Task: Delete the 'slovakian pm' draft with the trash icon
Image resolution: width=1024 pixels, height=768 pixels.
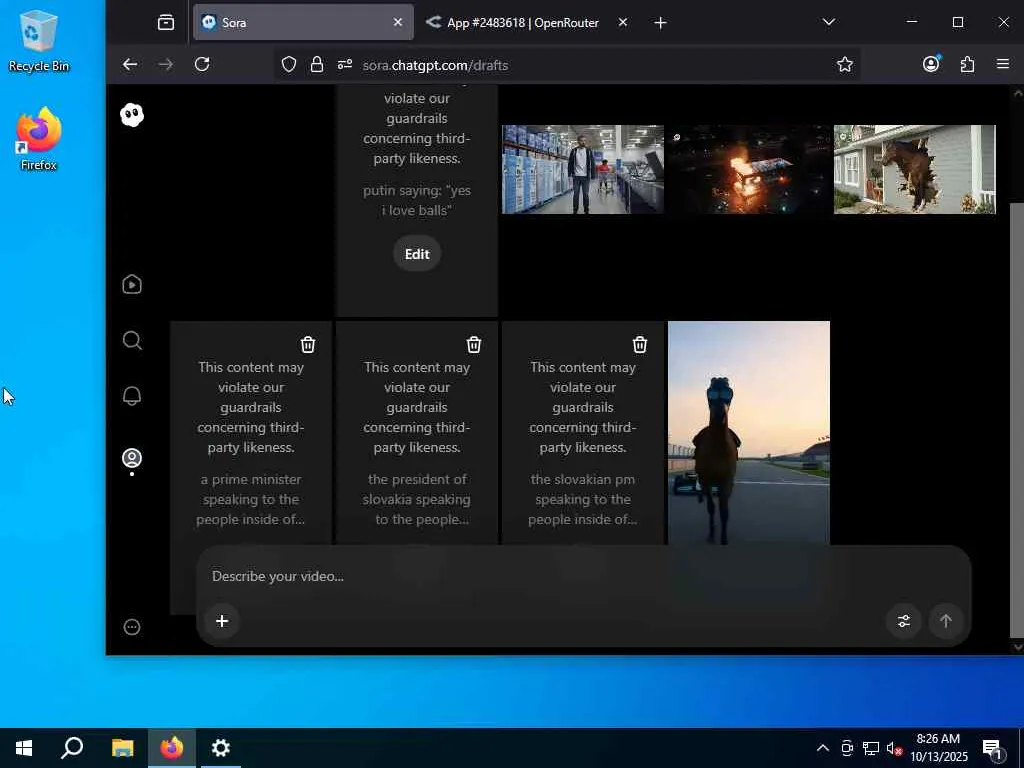Action: click(640, 344)
